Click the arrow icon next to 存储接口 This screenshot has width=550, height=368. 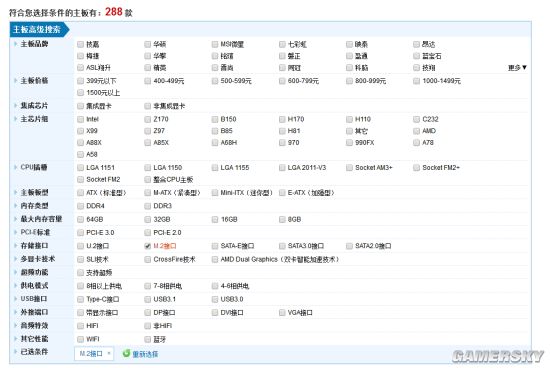coord(15,246)
